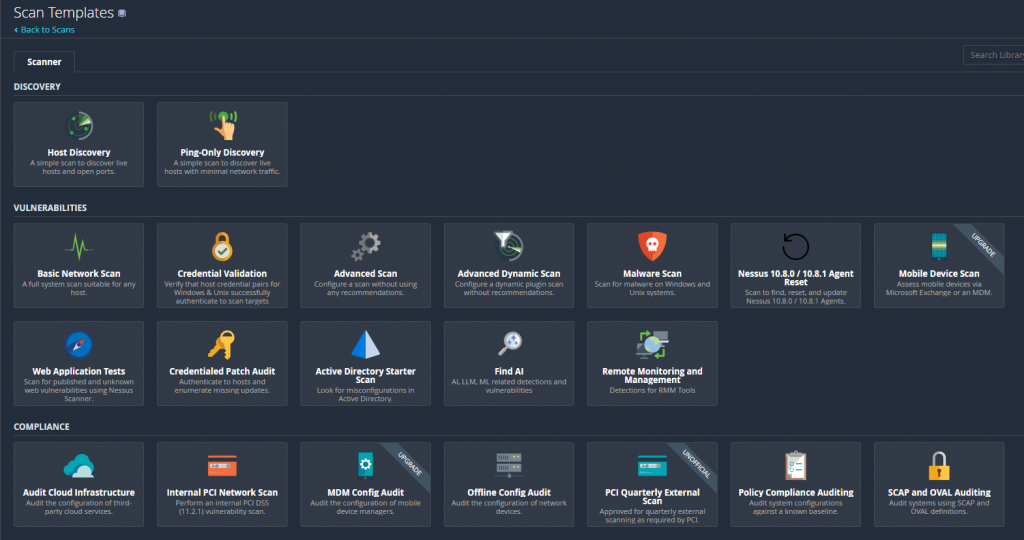Click the COMPLIANCE section heading
Image resolution: width=1024 pixels, height=540 pixels.
coord(42,426)
